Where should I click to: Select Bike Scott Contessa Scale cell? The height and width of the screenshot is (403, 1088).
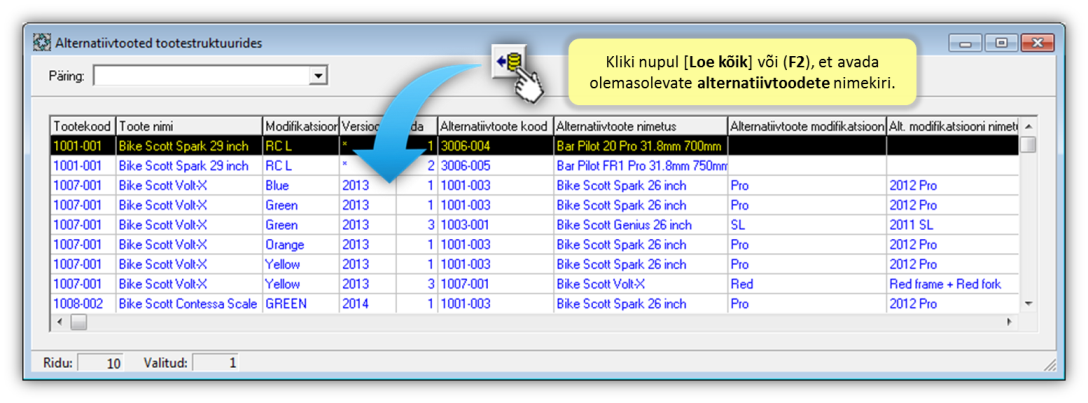point(189,304)
